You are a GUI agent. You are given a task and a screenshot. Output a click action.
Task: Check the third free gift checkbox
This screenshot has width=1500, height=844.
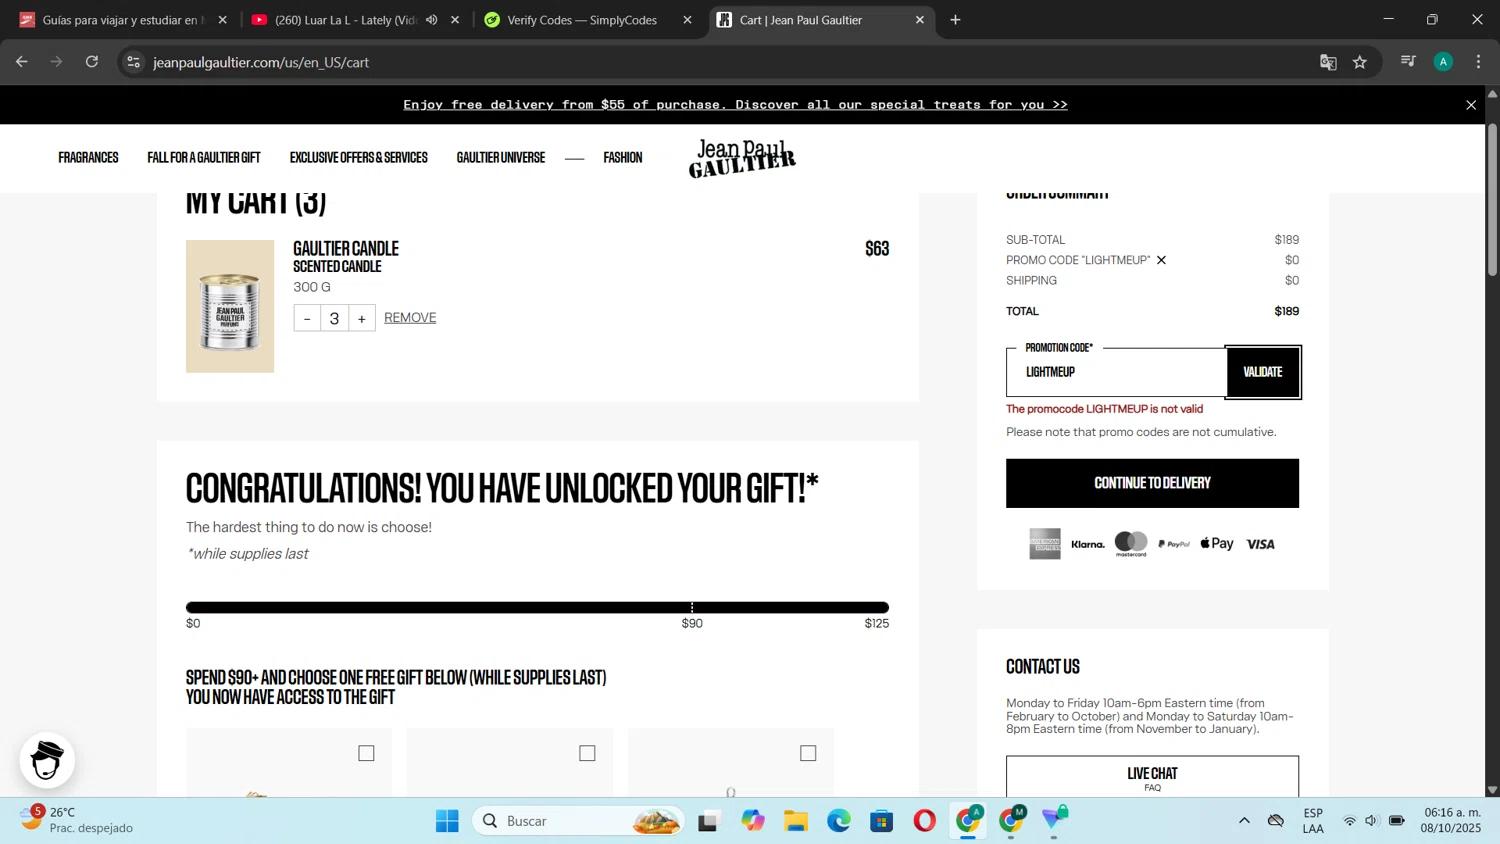pyautogui.click(x=808, y=753)
